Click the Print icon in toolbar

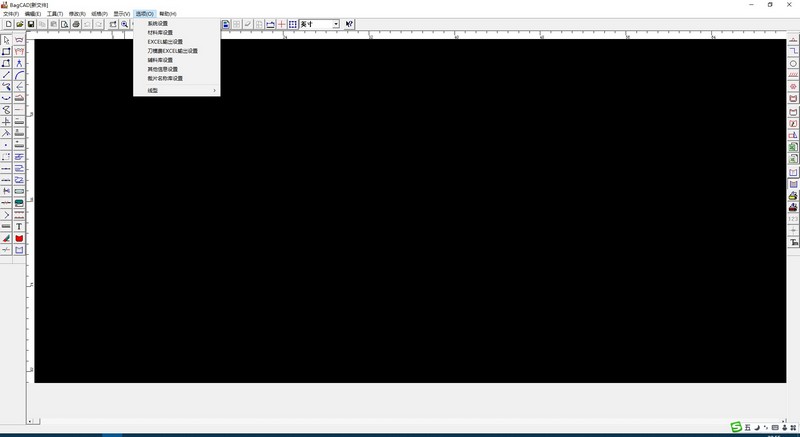tap(76, 24)
